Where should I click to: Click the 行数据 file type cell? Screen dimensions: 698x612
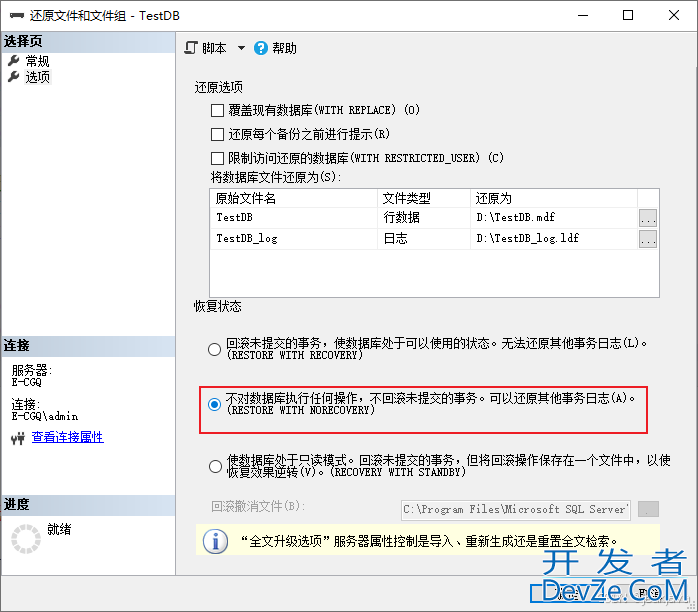[x=424, y=218]
